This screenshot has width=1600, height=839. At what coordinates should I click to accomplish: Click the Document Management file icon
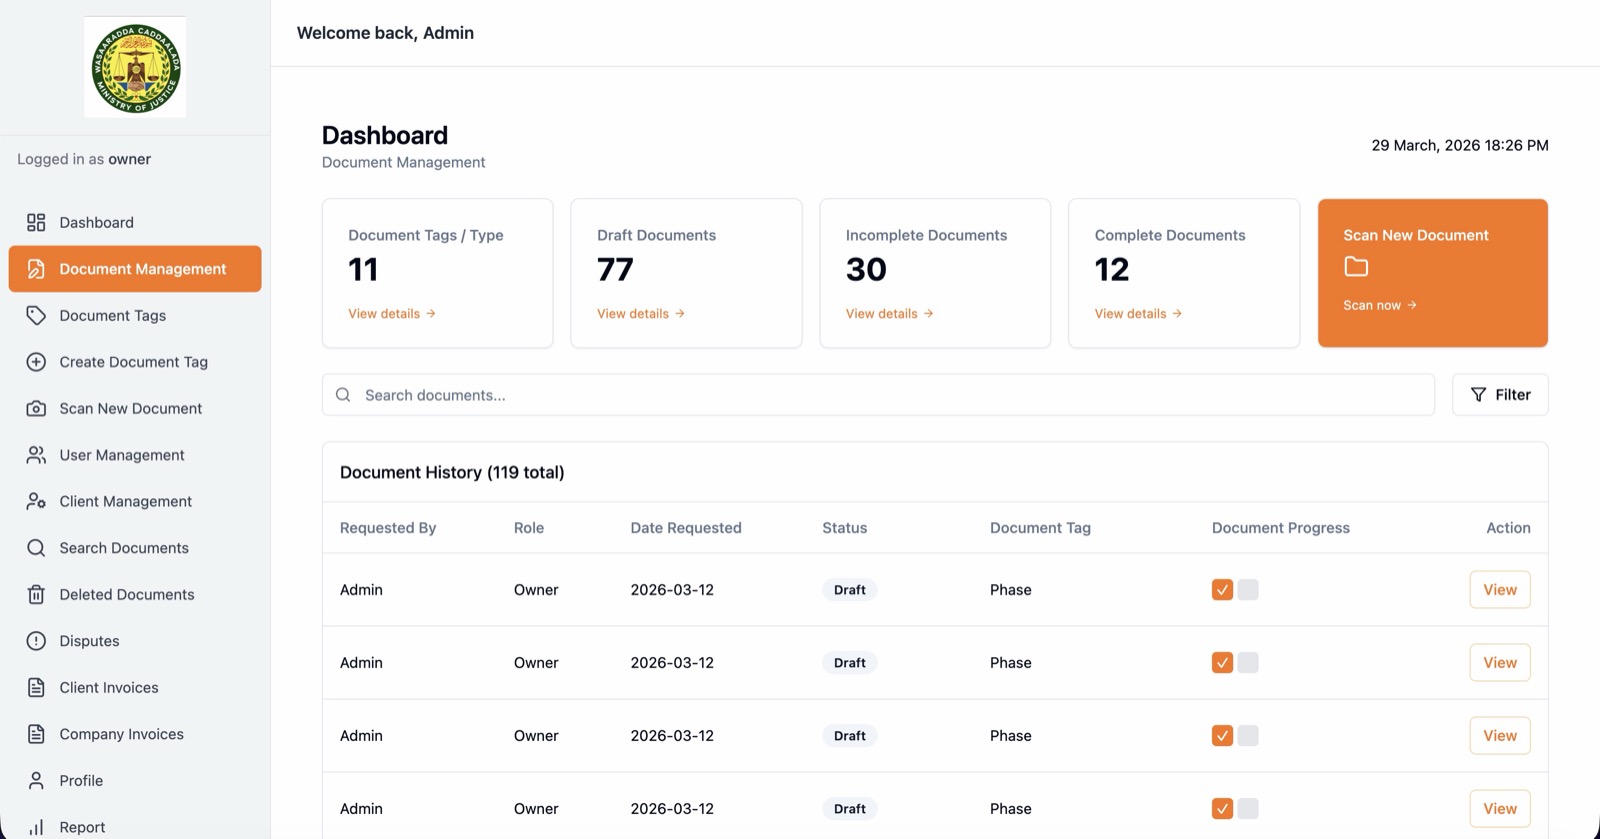(x=36, y=269)
